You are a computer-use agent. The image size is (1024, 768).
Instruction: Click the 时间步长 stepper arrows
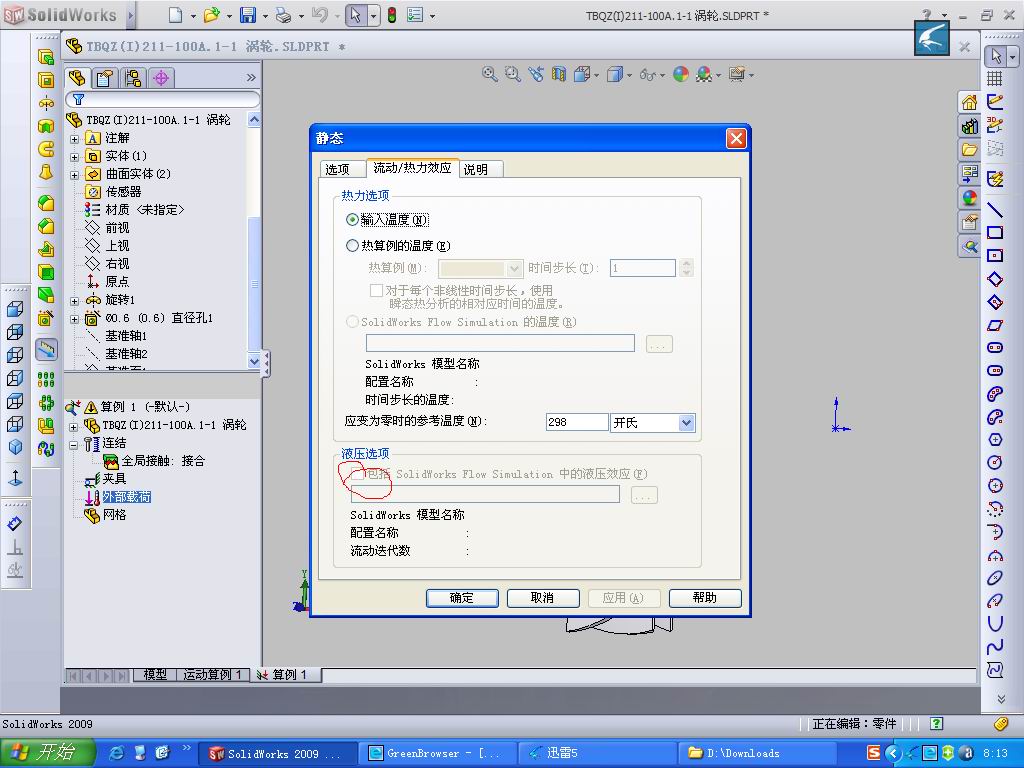pyautogui.click(x=686, y=268)
